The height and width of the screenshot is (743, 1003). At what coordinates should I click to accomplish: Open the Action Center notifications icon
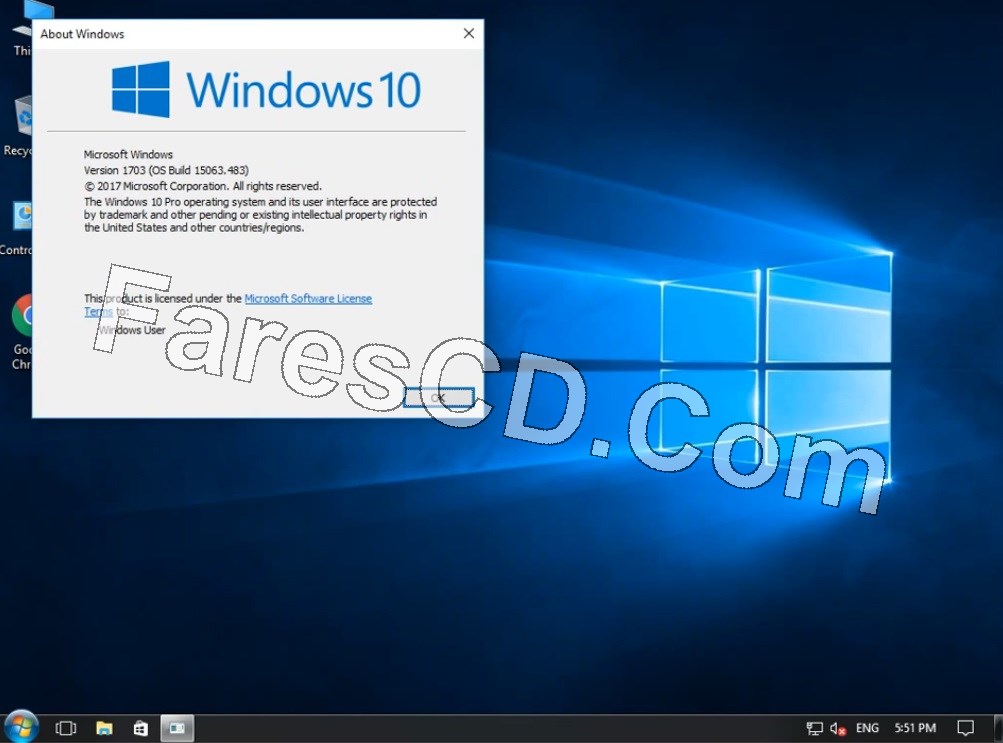[965, 728]
